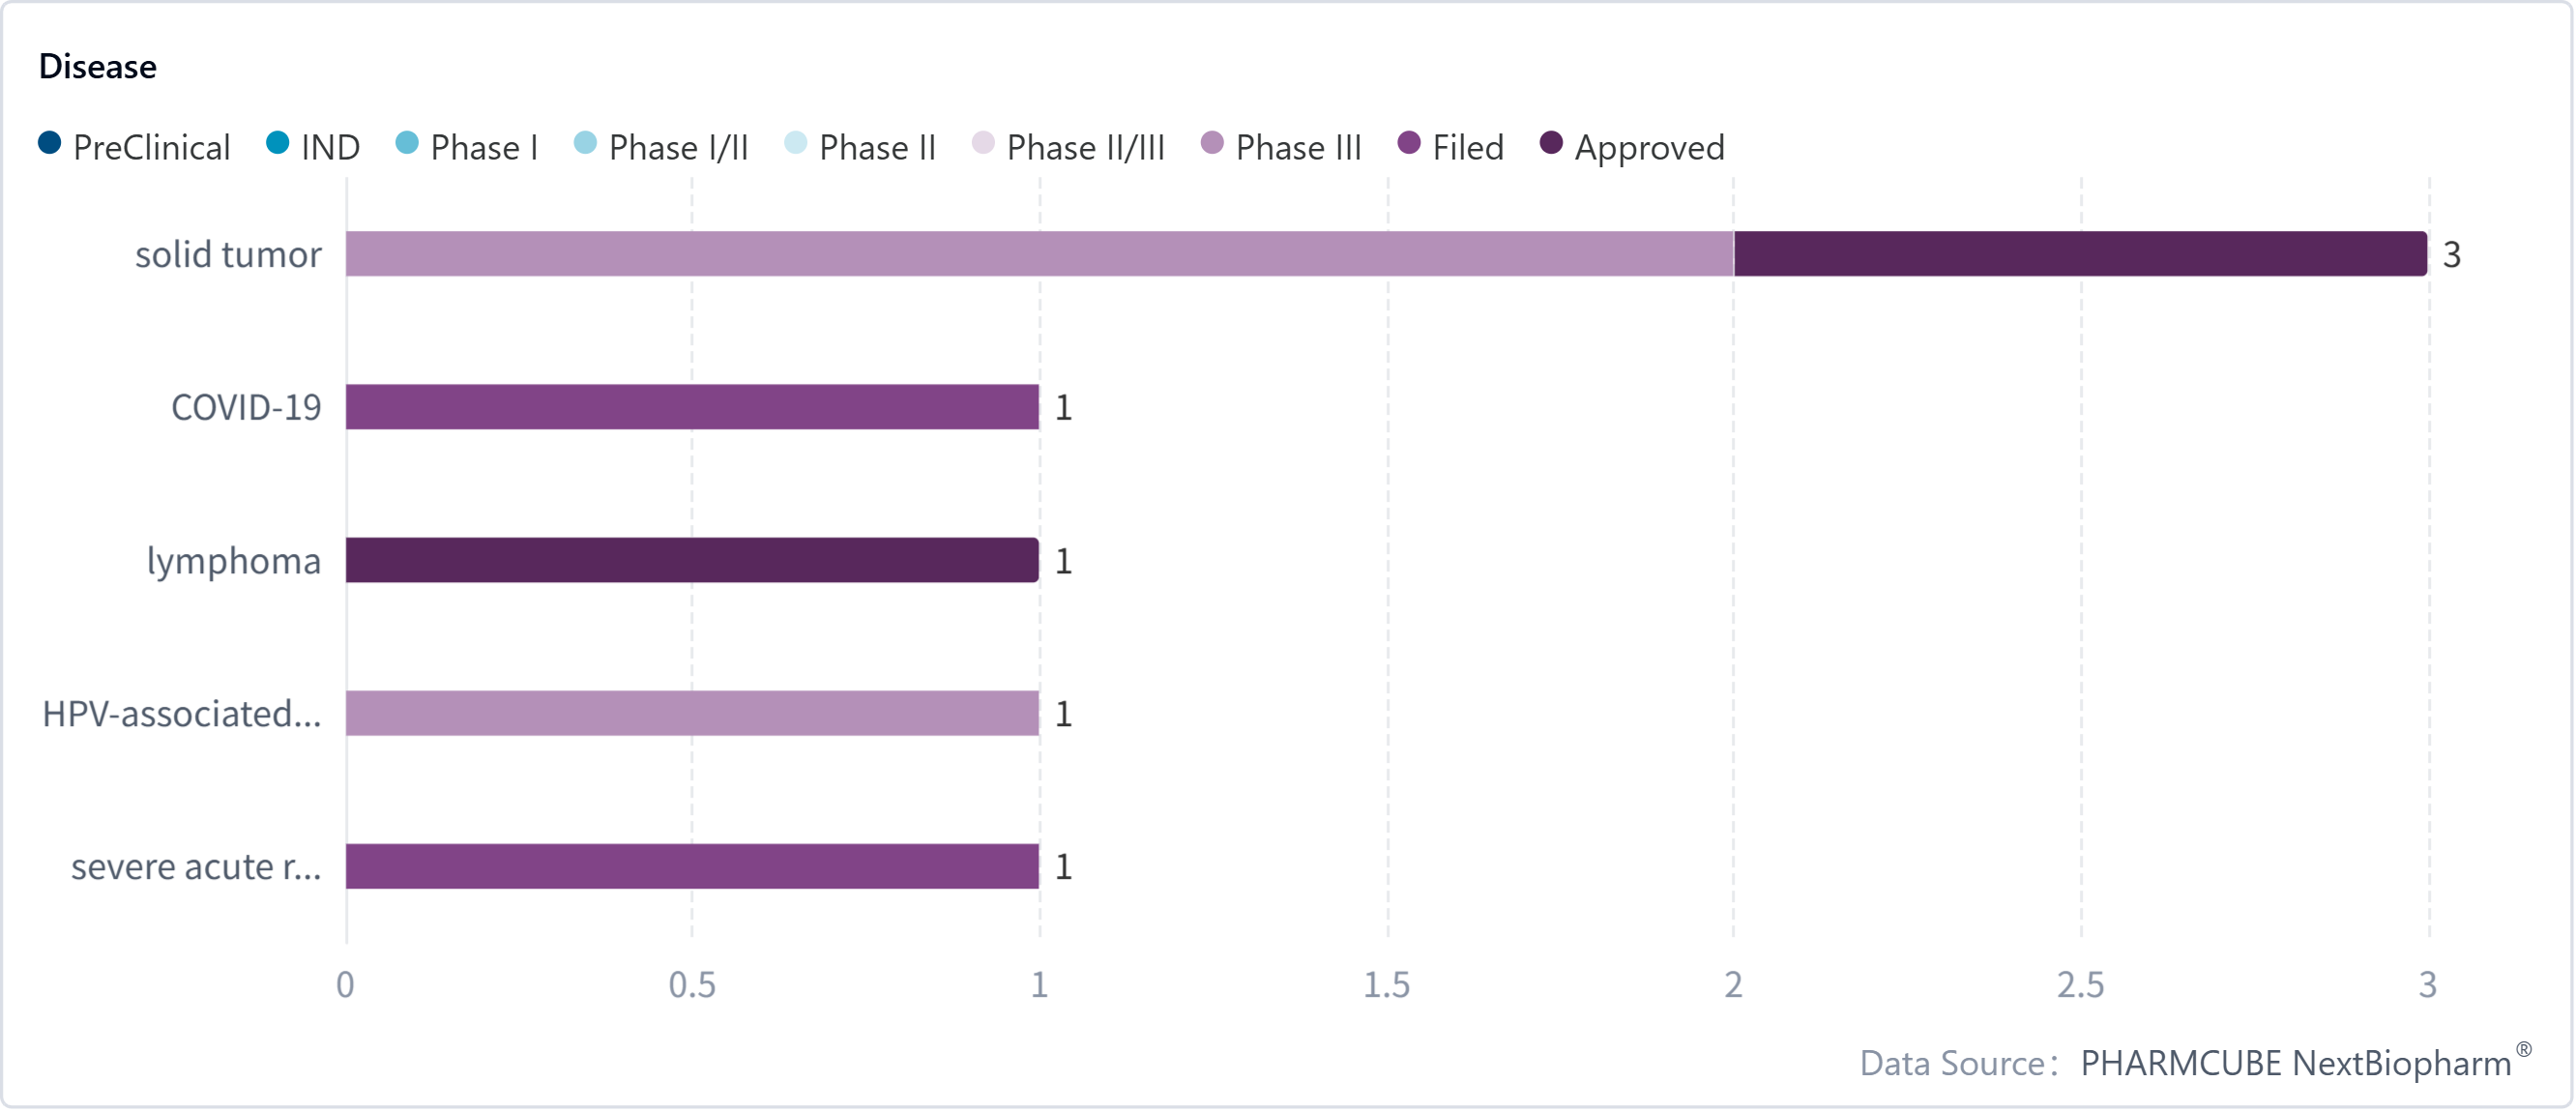
Task: Click the Approved legend label text
Action: tap(1649, 148)
